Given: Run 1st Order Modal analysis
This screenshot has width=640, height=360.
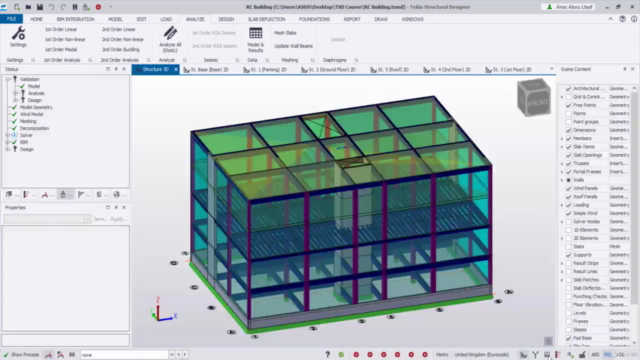Looking at the screenshot, I should pyautogui.click(x=61, y=49).
